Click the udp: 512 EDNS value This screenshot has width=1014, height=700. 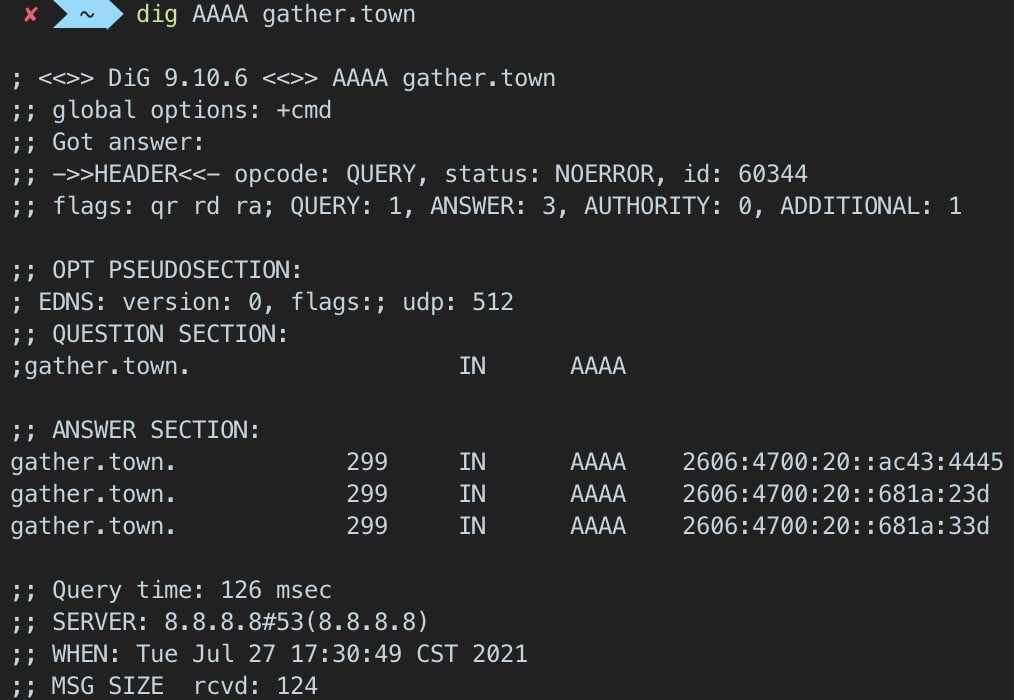point(458,302)
